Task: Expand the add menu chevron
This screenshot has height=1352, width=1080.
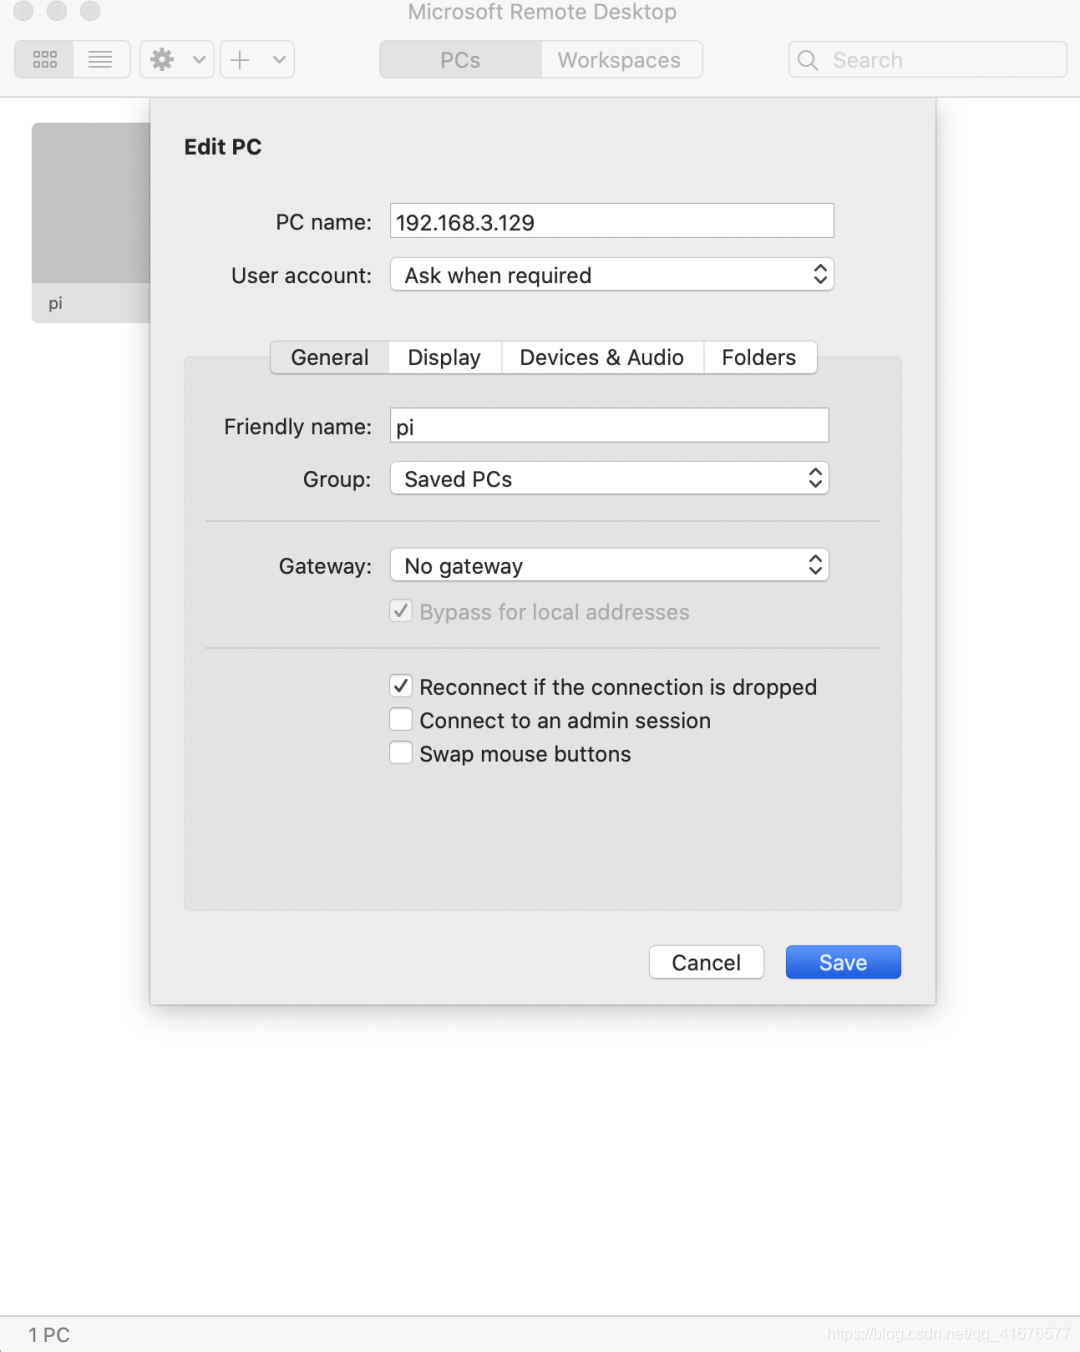Action: click(279, 60)
